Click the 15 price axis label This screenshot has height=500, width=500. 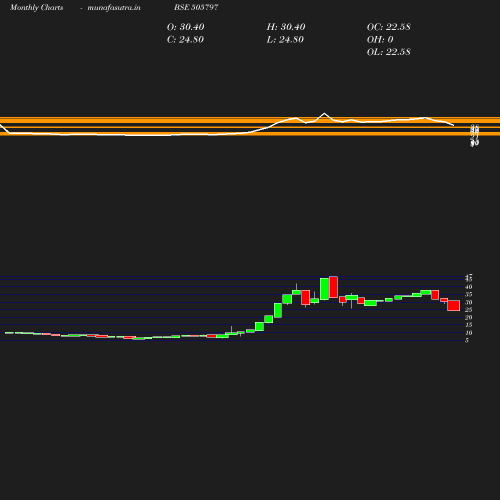[469, 325]
